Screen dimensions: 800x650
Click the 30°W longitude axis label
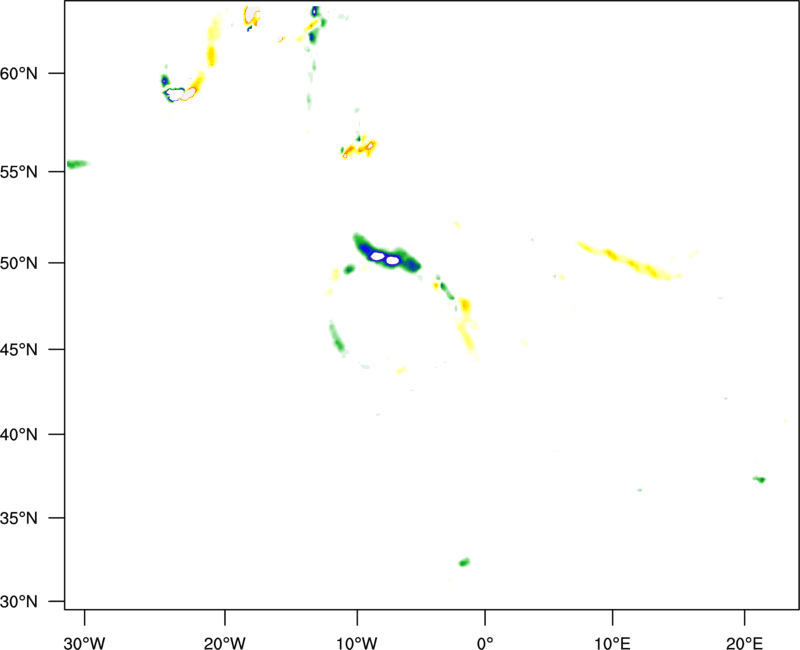84,643
